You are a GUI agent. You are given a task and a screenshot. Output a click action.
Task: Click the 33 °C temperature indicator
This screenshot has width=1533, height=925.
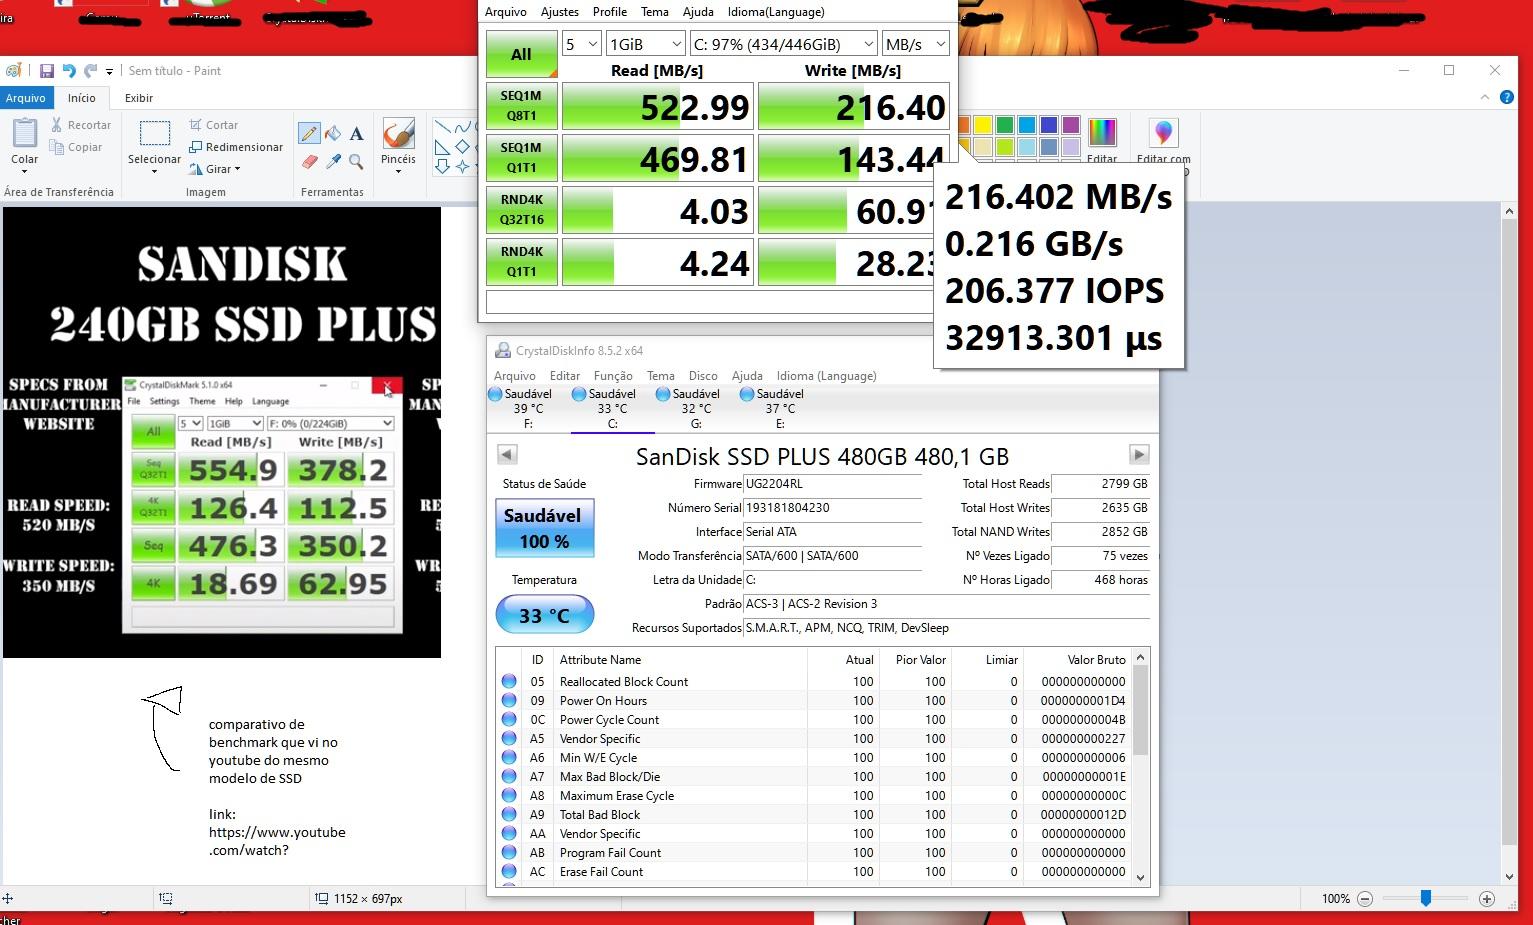pos(545,614)
